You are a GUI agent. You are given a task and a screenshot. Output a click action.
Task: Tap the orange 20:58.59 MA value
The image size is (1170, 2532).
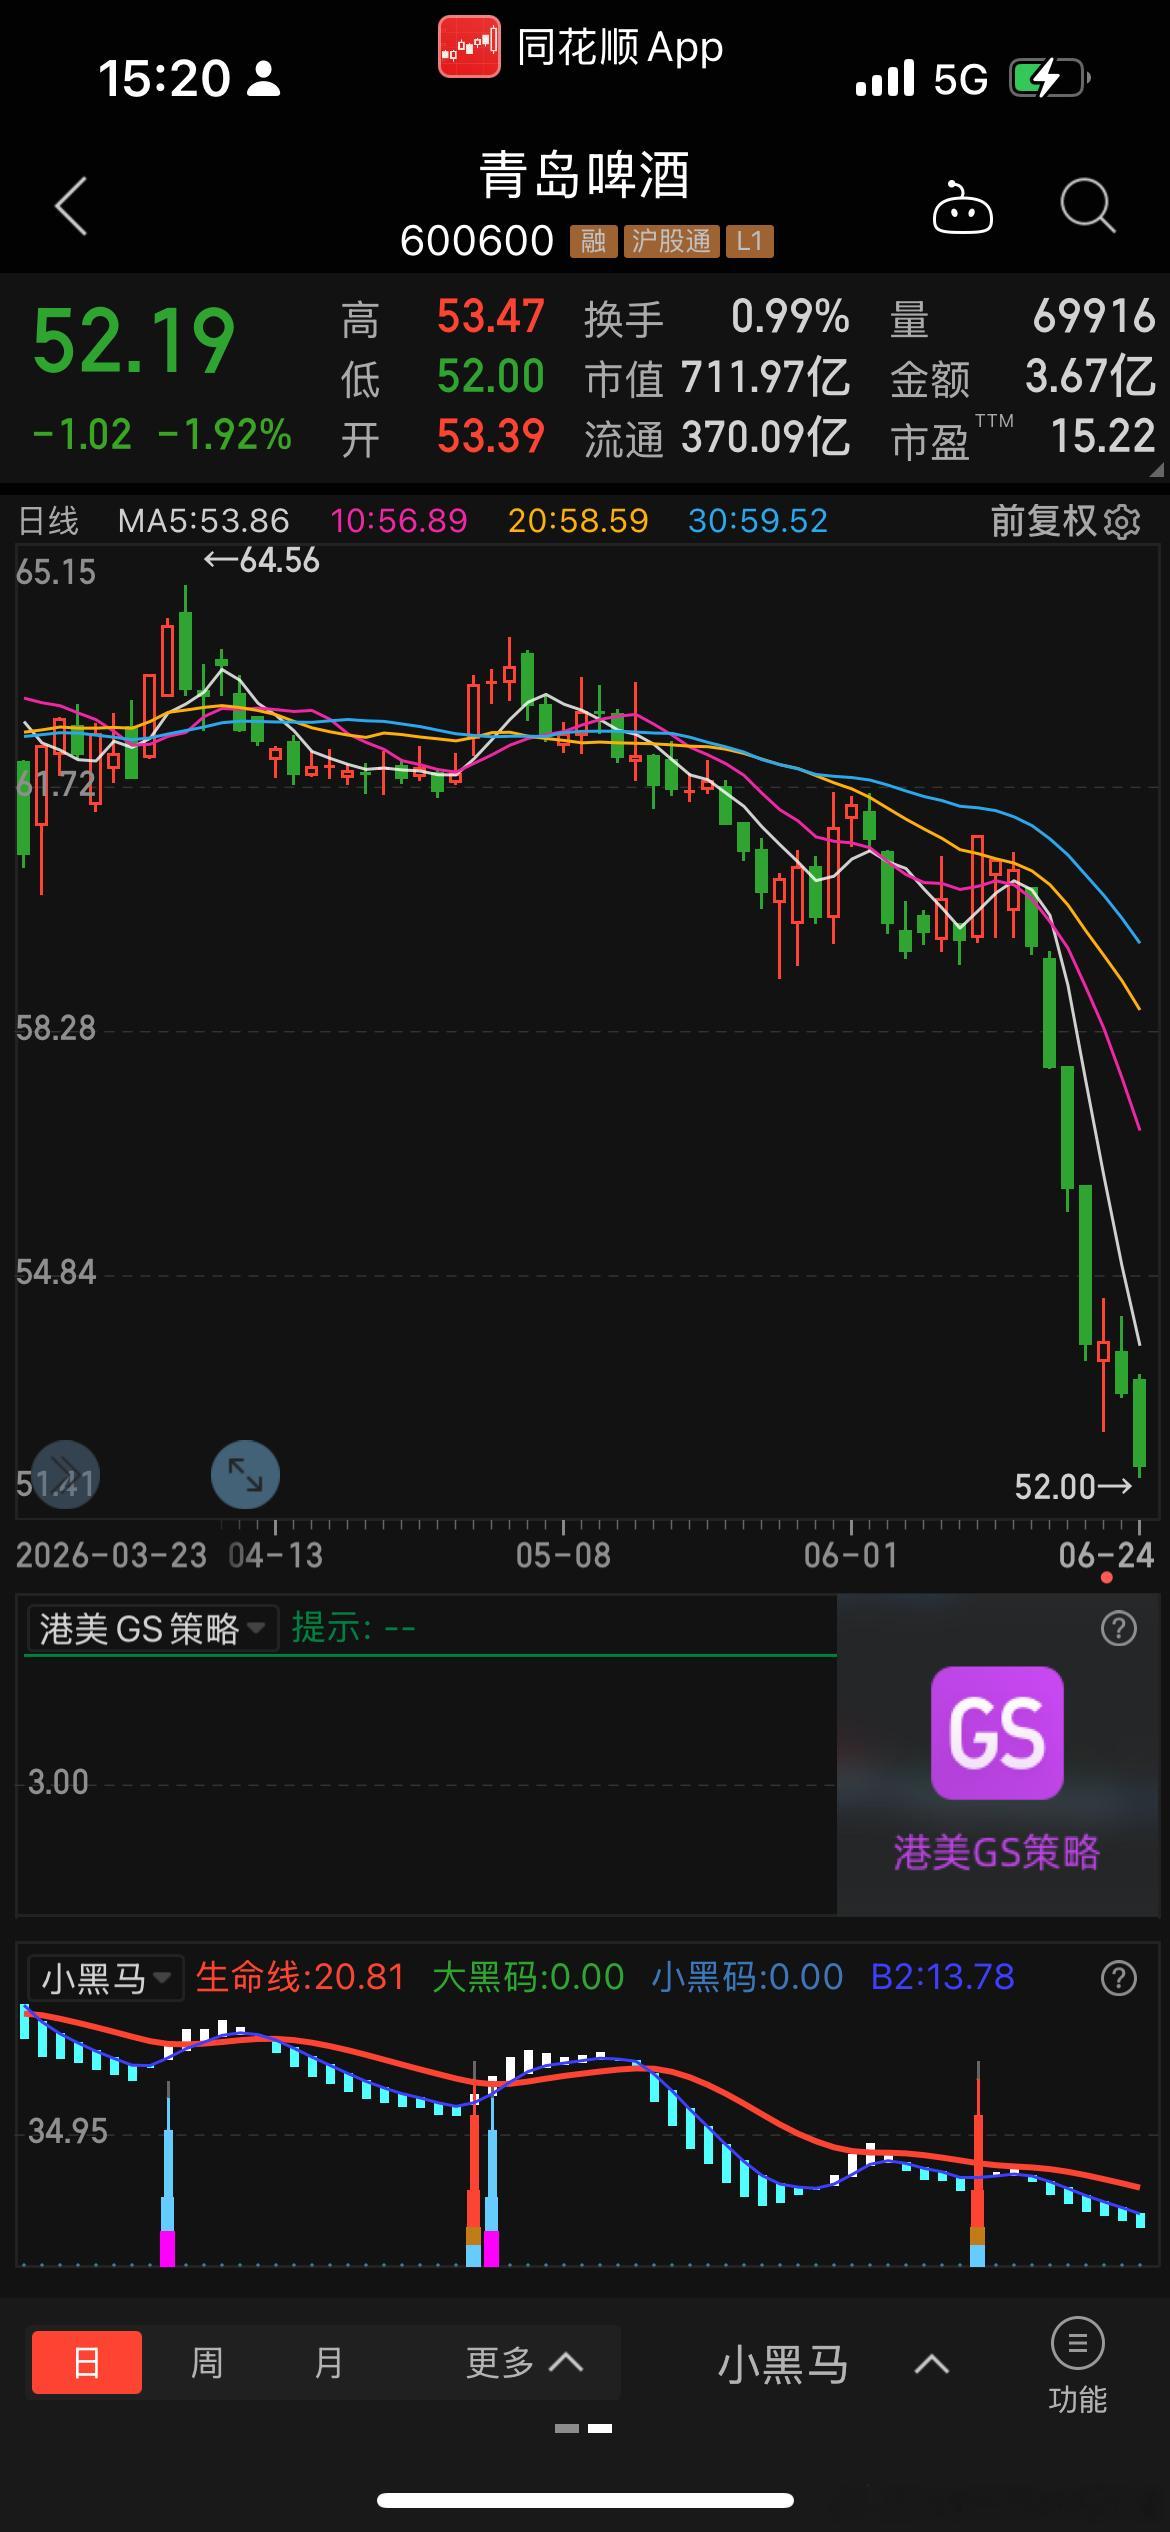pyautogui.click(x=578, y=521)
